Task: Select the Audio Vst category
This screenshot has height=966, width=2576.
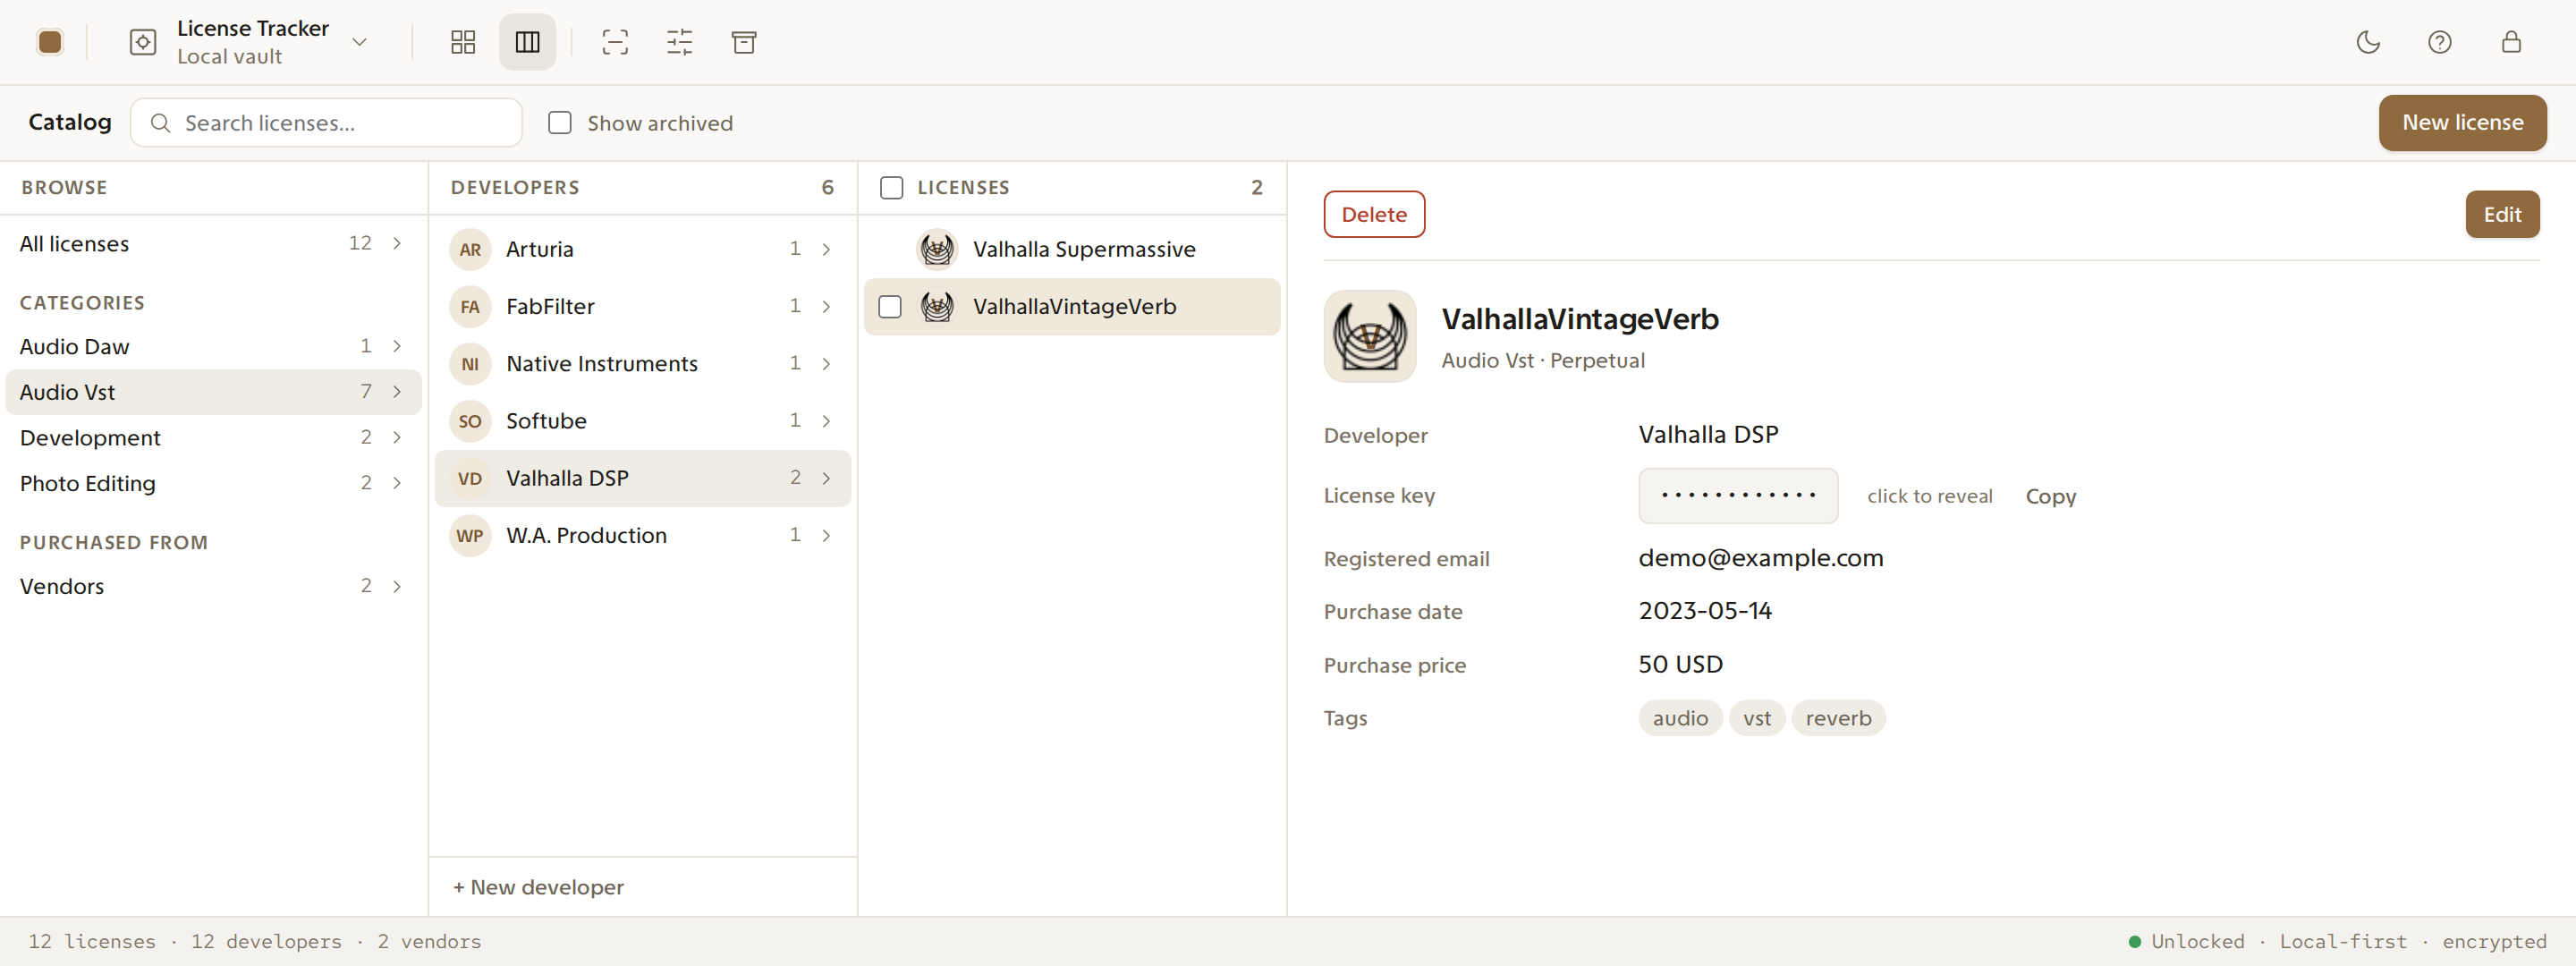Action: point(213,392)
